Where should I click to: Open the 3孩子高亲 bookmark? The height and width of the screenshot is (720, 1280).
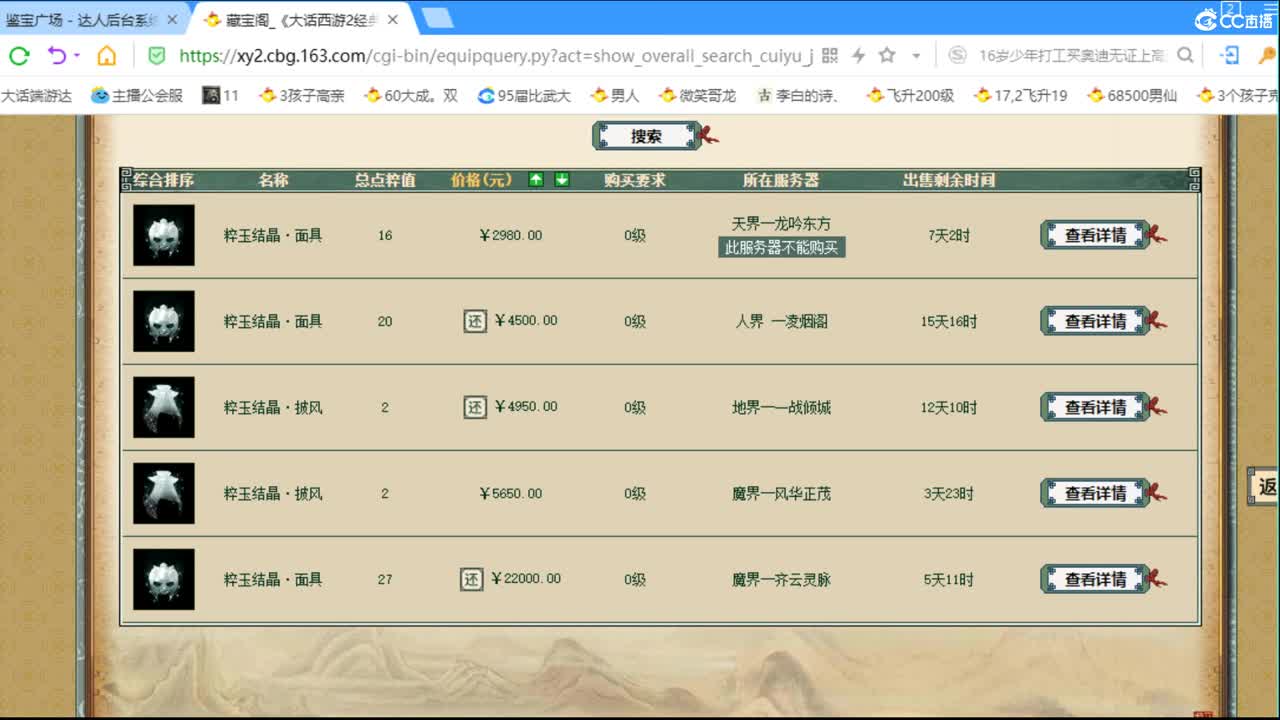[302, 96]
